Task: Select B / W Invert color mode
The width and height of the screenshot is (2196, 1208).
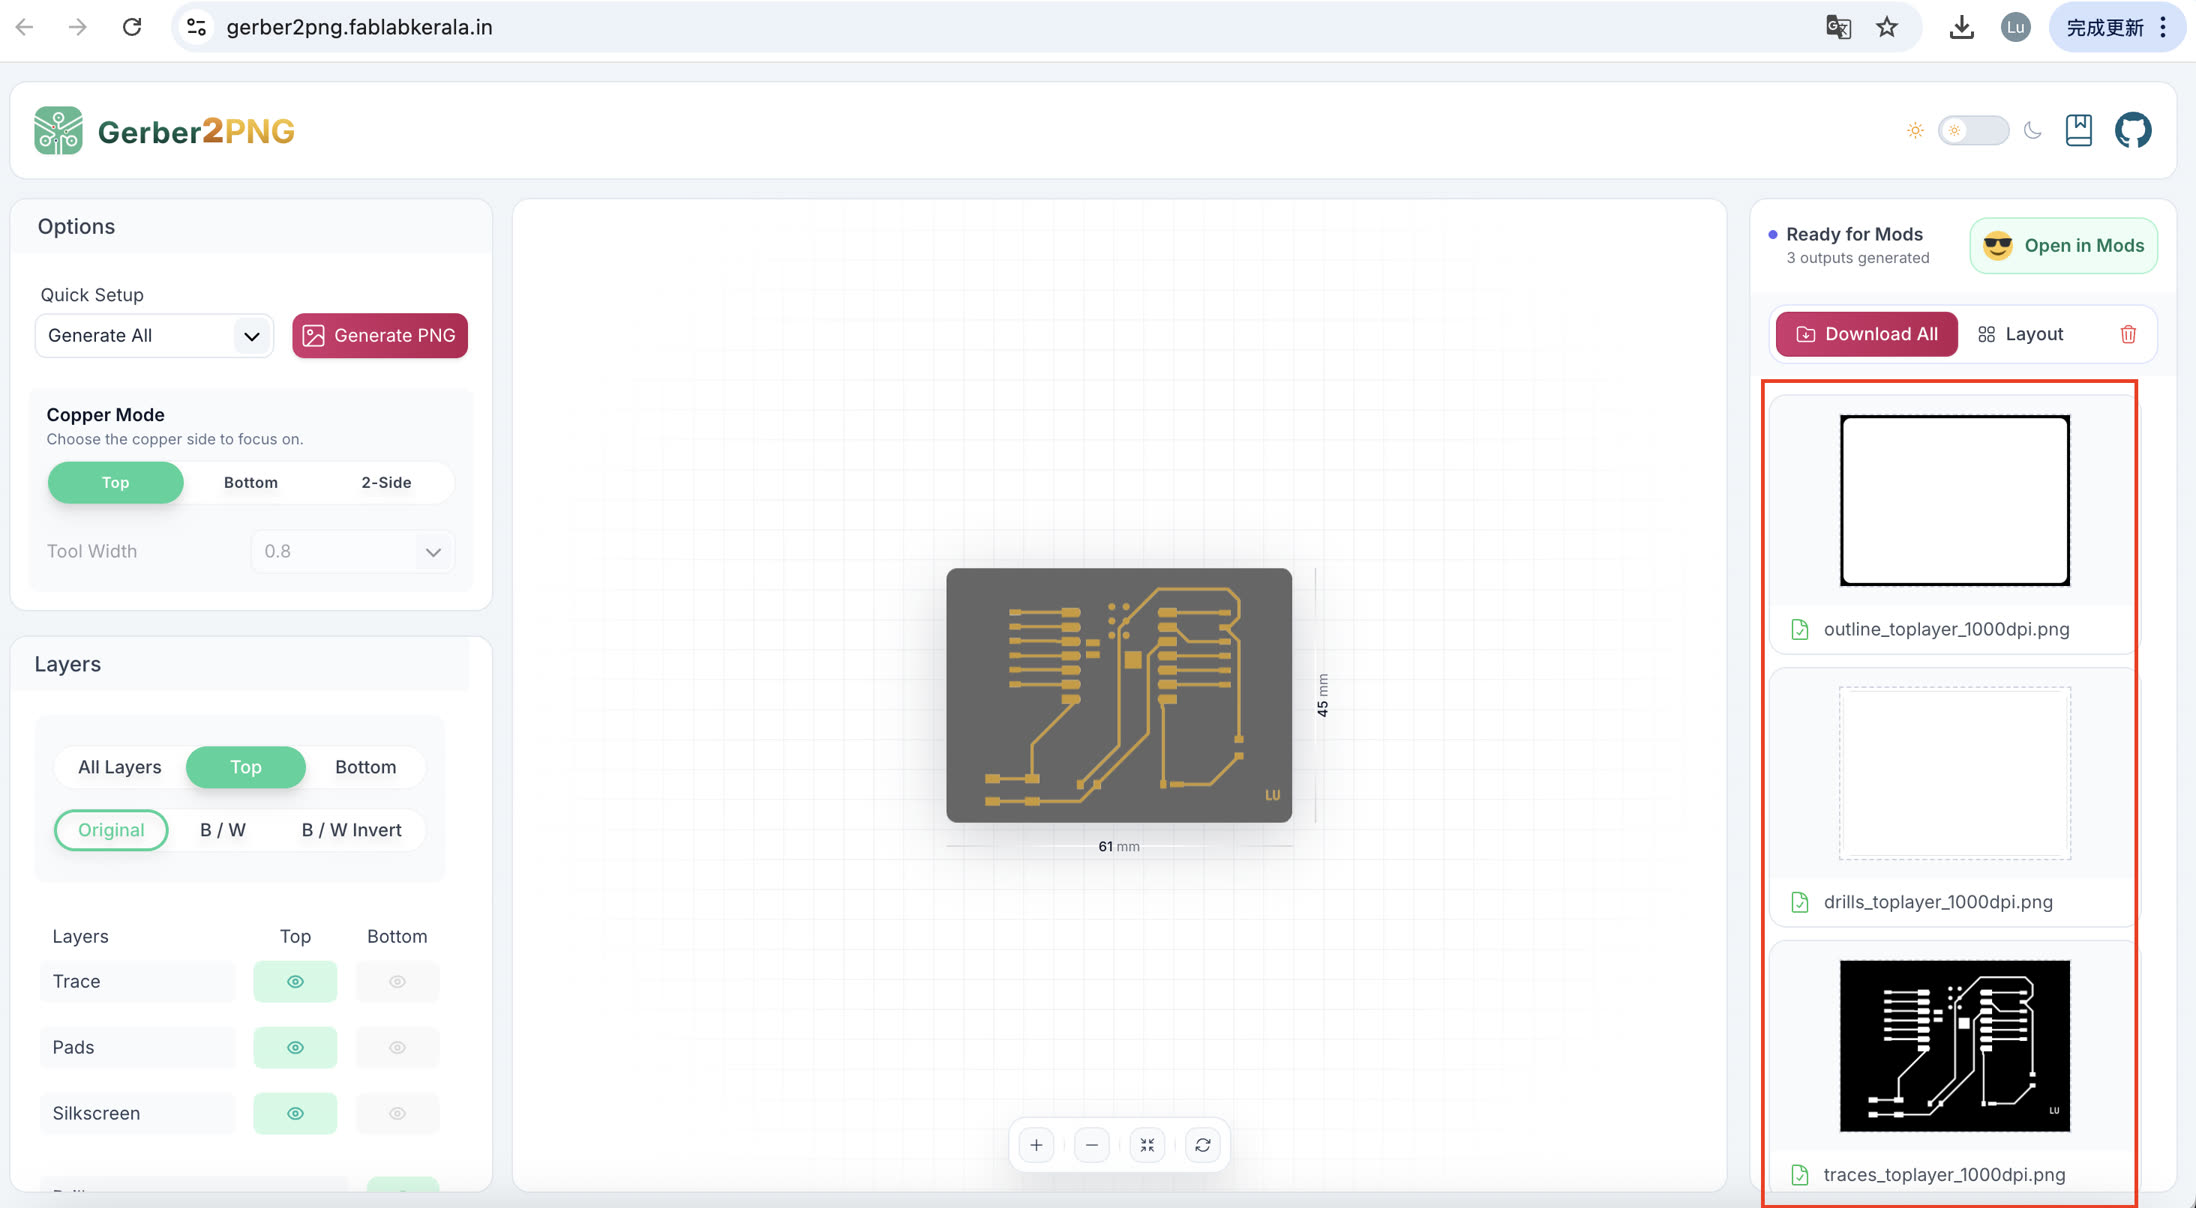Action: coord(352,830)
